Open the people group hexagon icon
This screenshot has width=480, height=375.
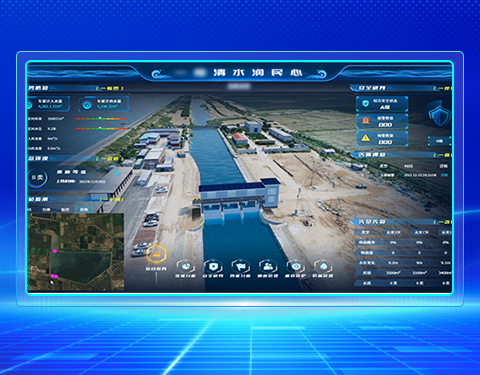(x=268, y=267)
